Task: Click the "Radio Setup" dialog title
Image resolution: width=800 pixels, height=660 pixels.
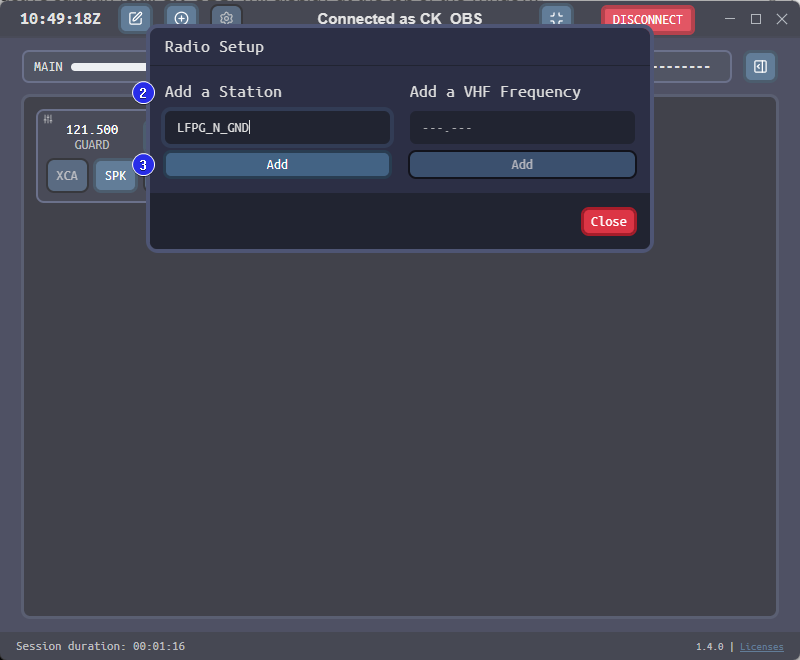Action: click(214, 47)
